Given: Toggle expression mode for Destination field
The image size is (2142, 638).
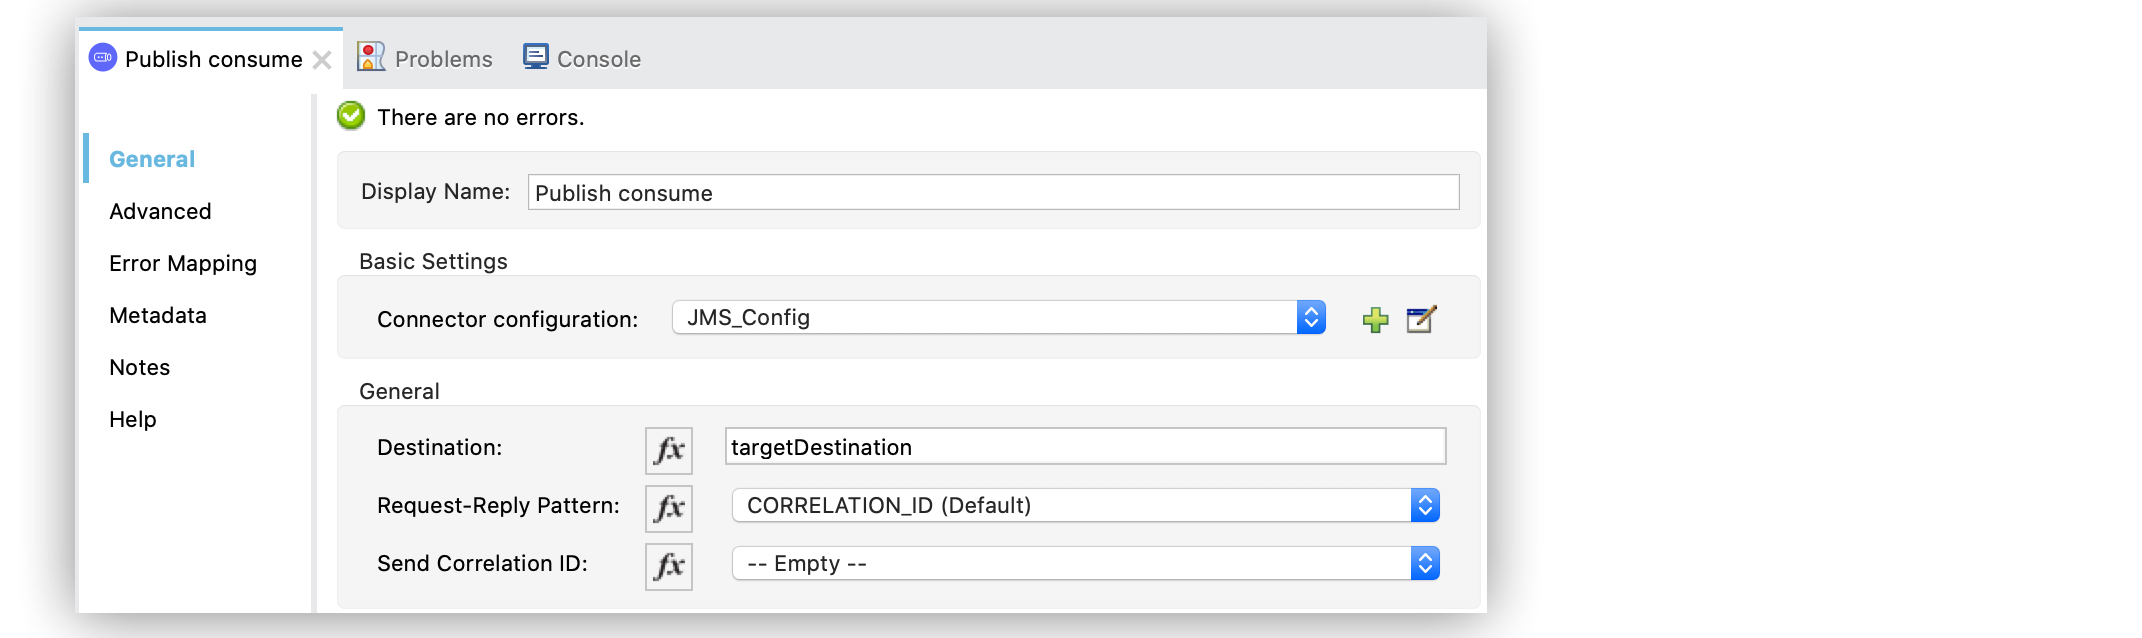Looking at the screenshot, I should (668, 450).
